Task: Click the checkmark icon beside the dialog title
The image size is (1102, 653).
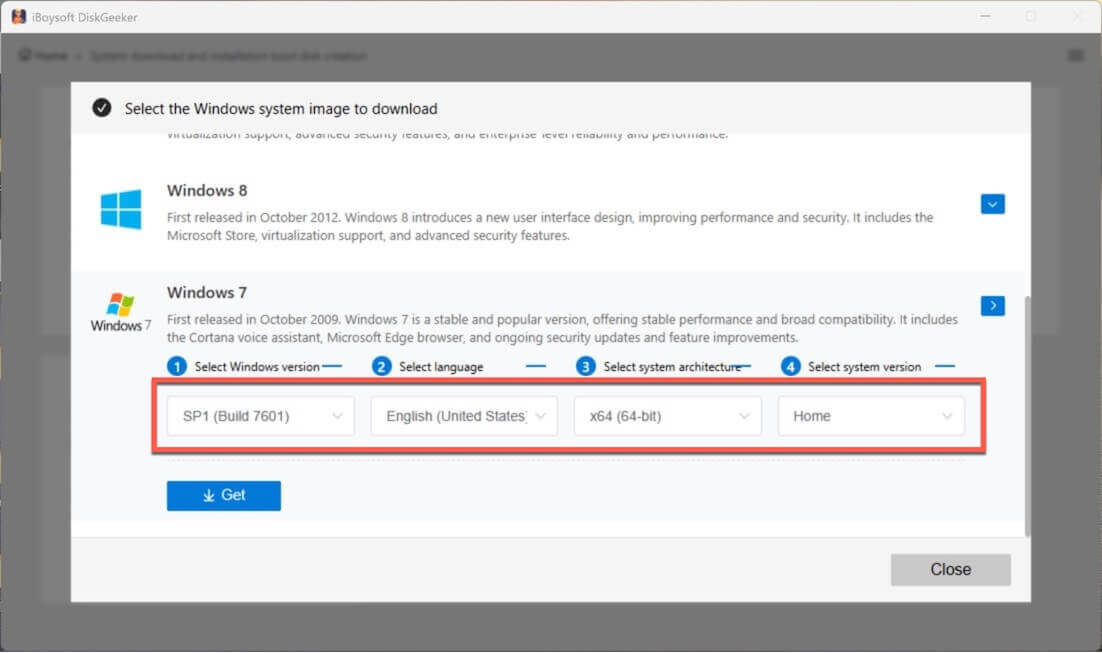Action: pyautogui.click(x=102, y=108)
